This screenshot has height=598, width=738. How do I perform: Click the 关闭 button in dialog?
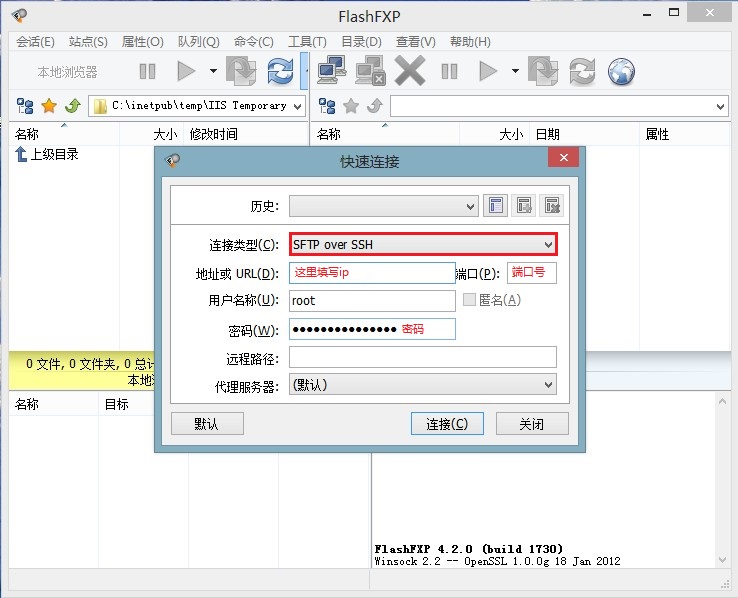click(531, 424)
